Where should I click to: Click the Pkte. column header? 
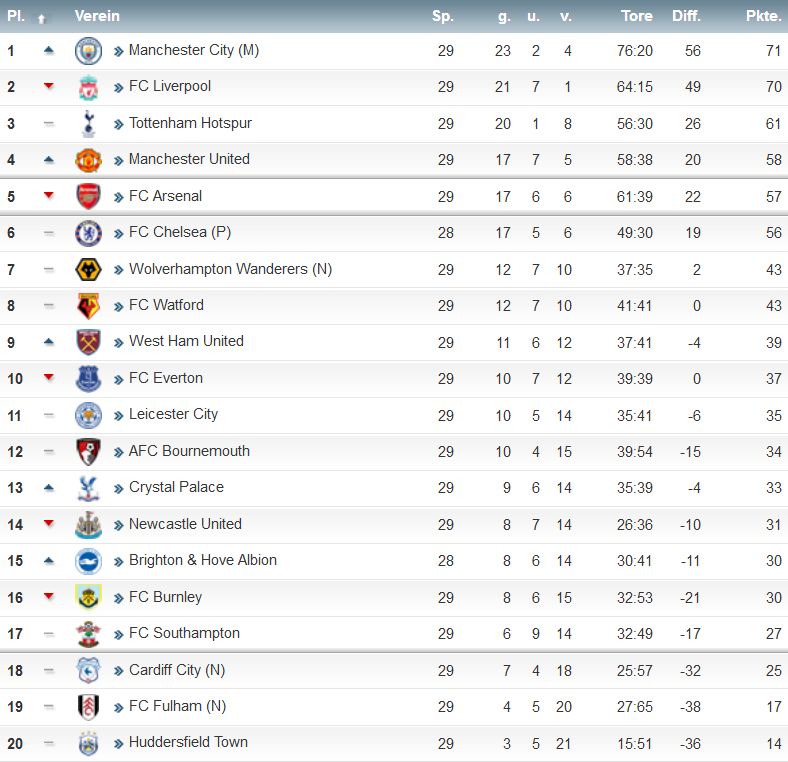pyautogui.click(x=763, y=16)
